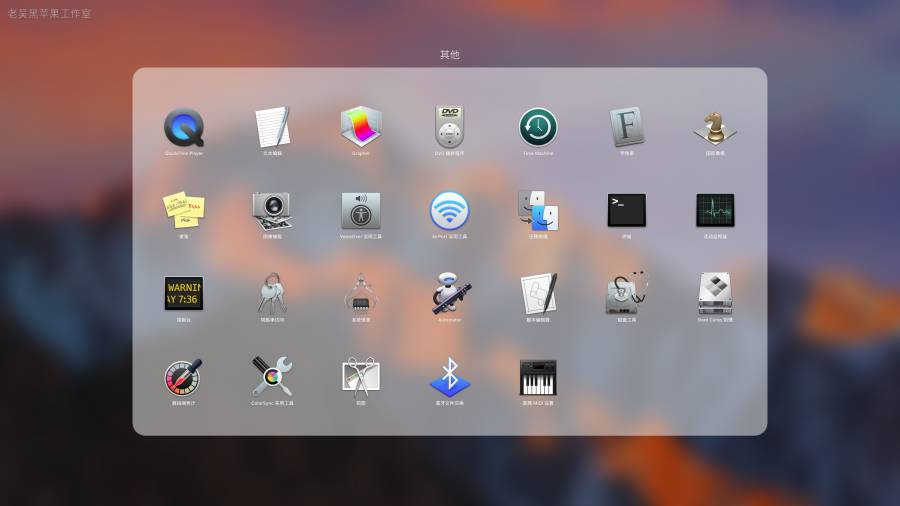Open Console with the WARNING icon
This screenshot has width=900, height=506.
pyautogui.click(x=184, y=293)
